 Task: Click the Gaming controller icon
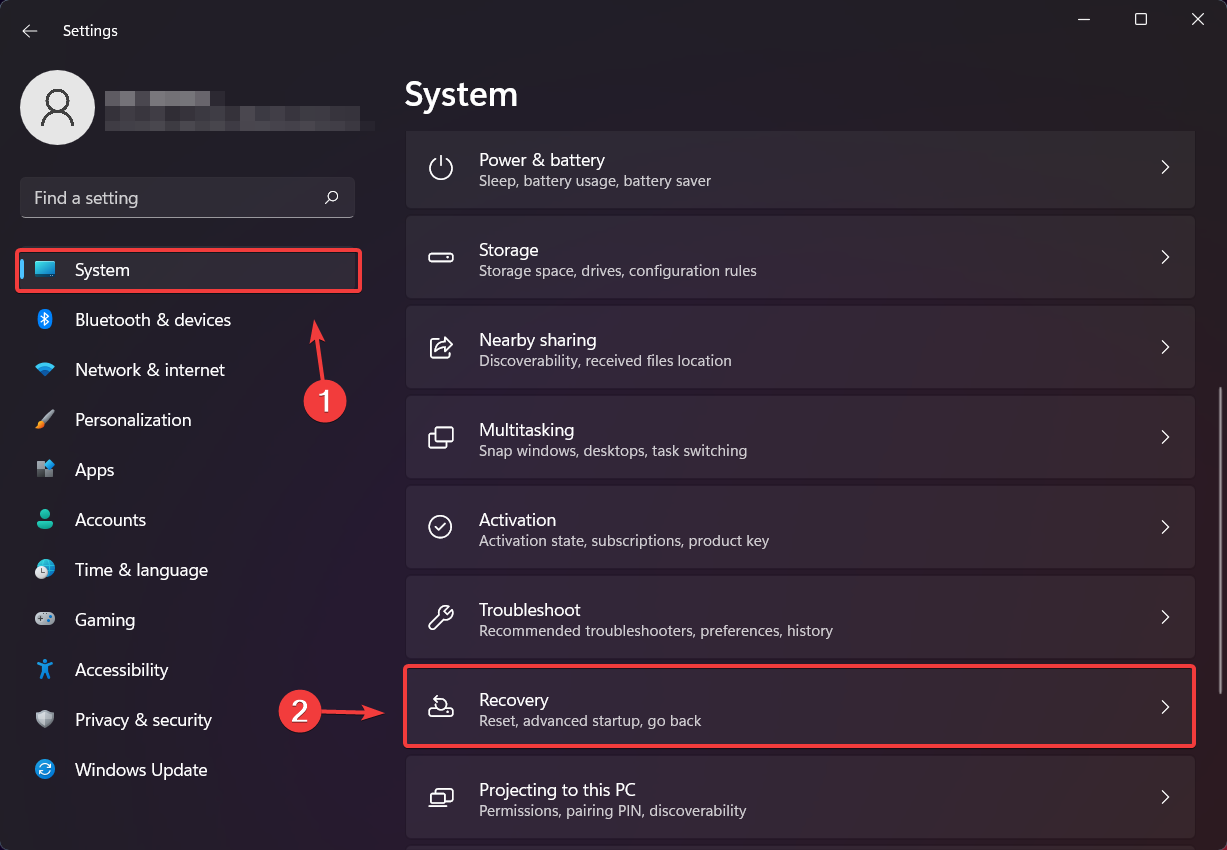tap(45, 620)
